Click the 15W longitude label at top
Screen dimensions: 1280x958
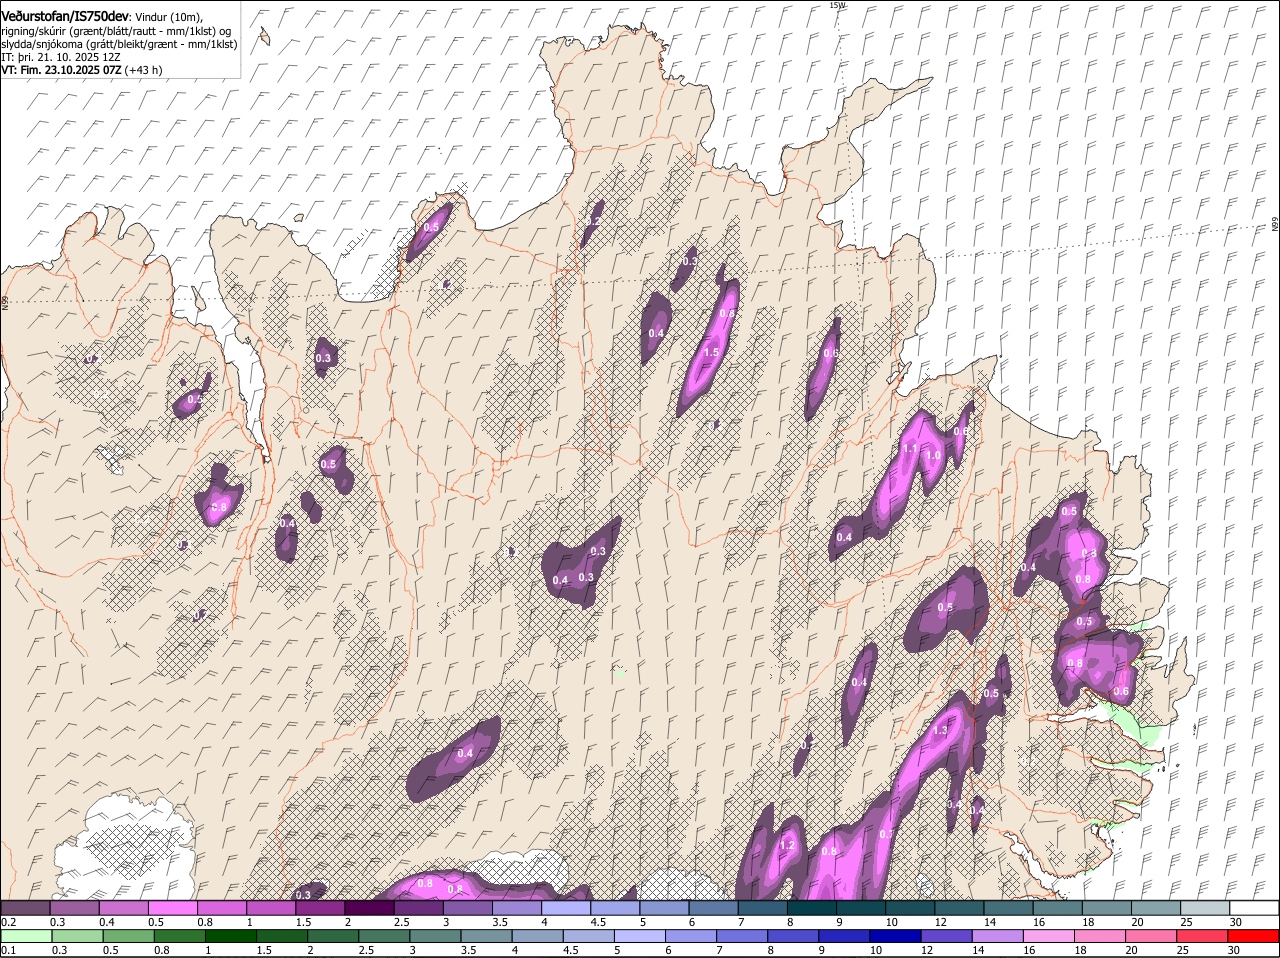point(837,5)
